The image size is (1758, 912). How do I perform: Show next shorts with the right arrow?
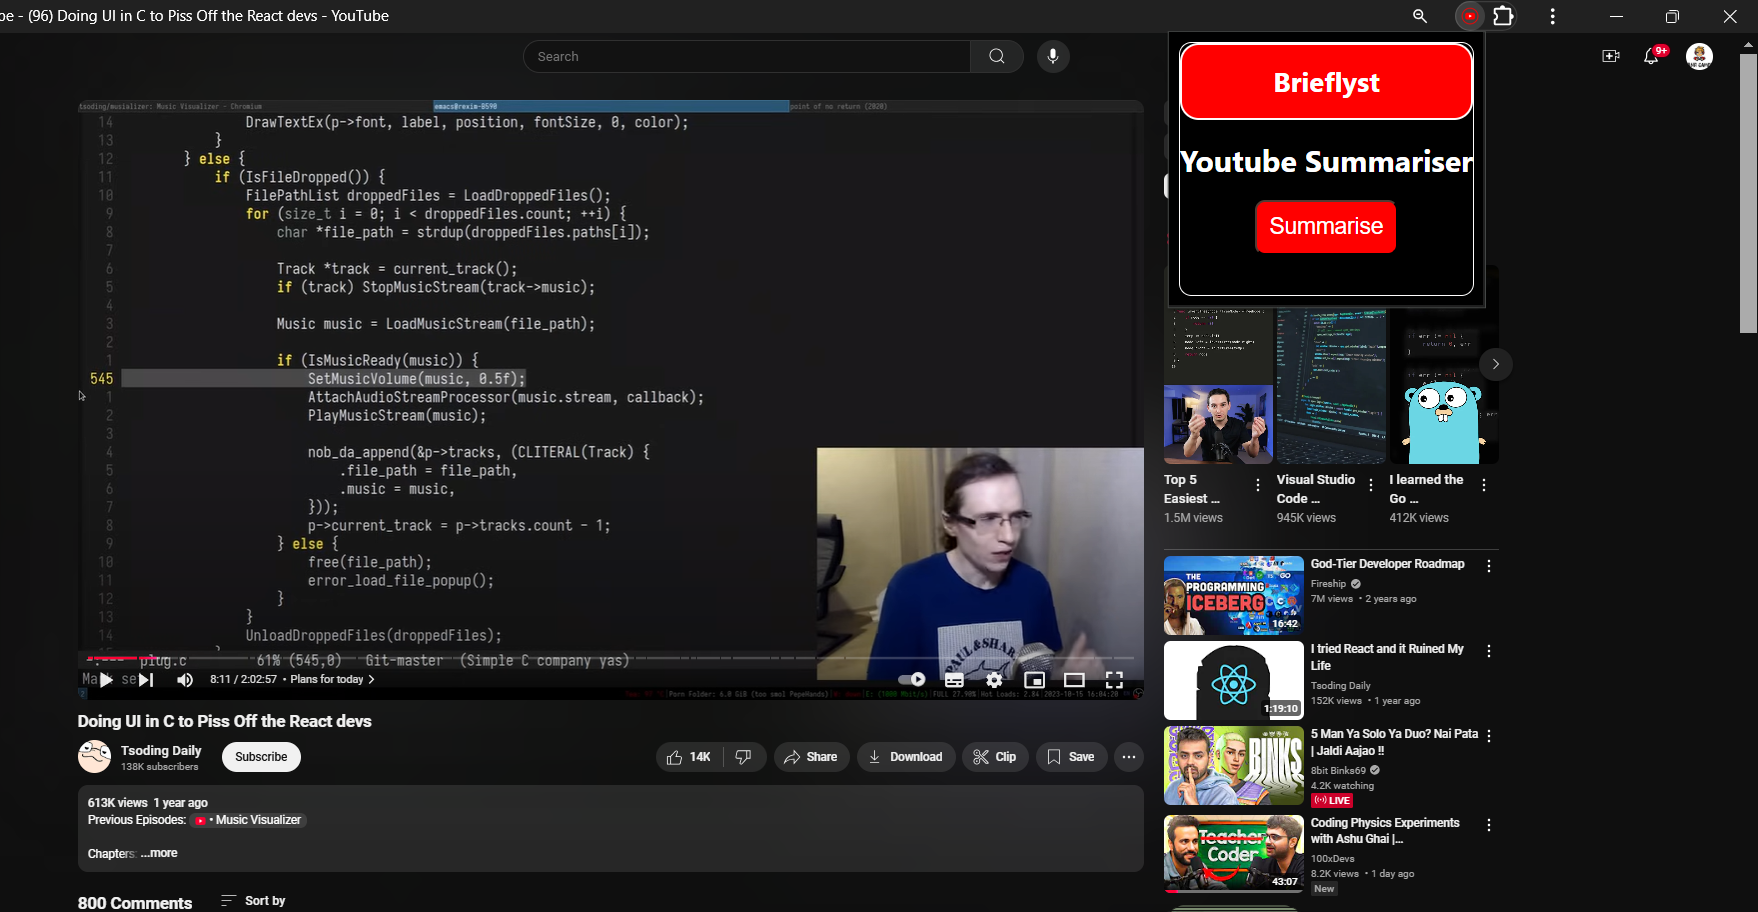pyautogui.click(x=1495, y=364)
